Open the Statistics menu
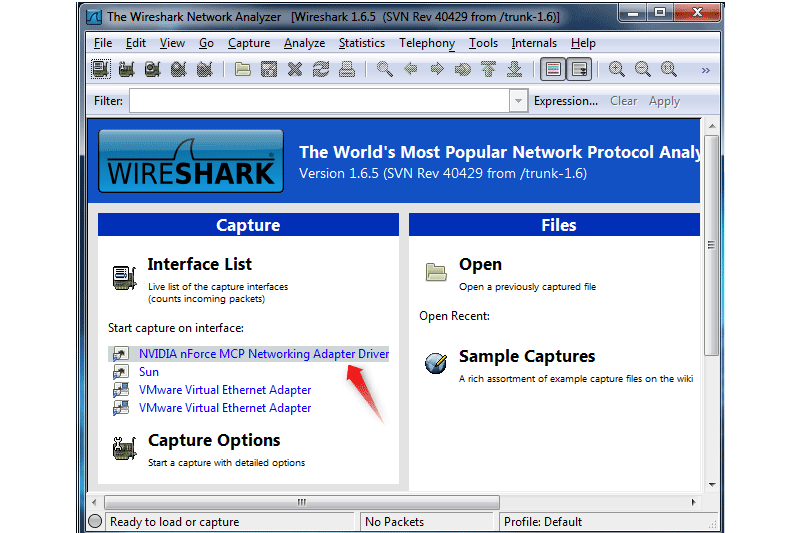The width and height of the screenshot is (800, 533). (362, 43)
